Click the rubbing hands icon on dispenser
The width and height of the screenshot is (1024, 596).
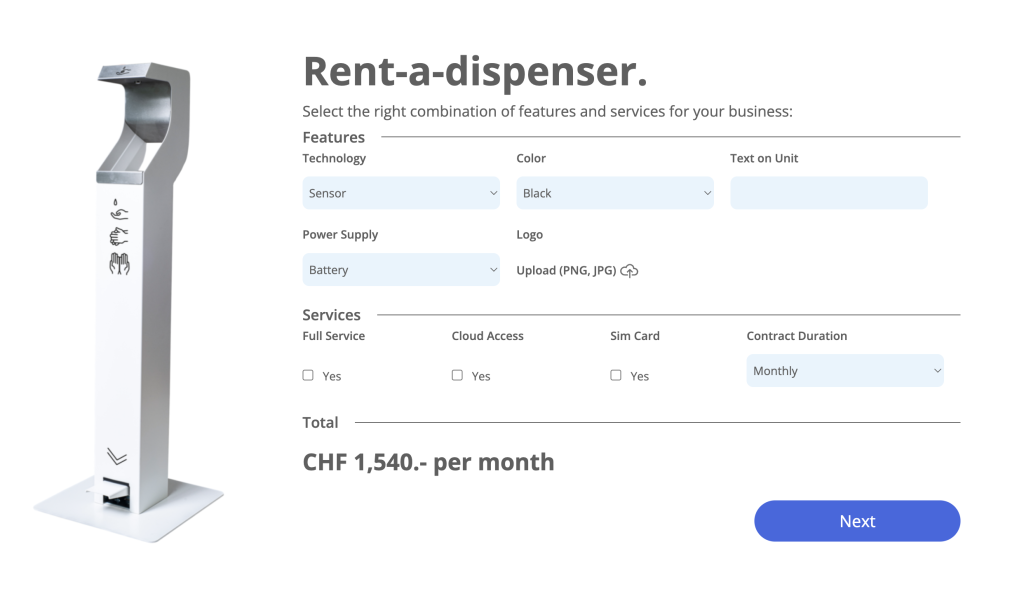click(x=119, y=236)
